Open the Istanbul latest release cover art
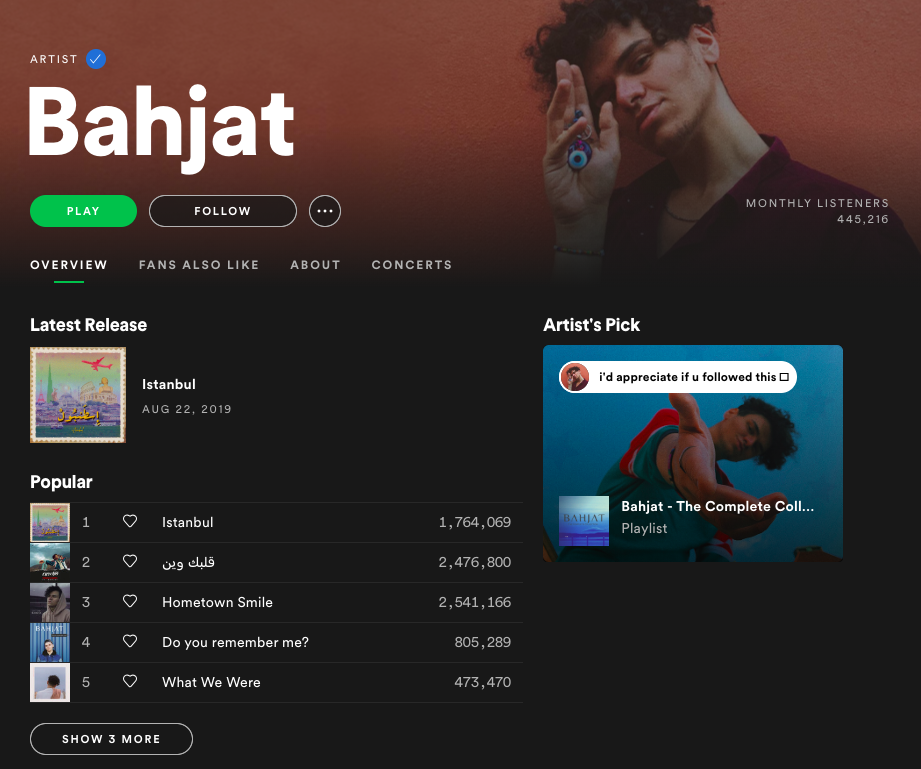Image resolution: width=921 pixels, height=769 pixels. (78, 395)
